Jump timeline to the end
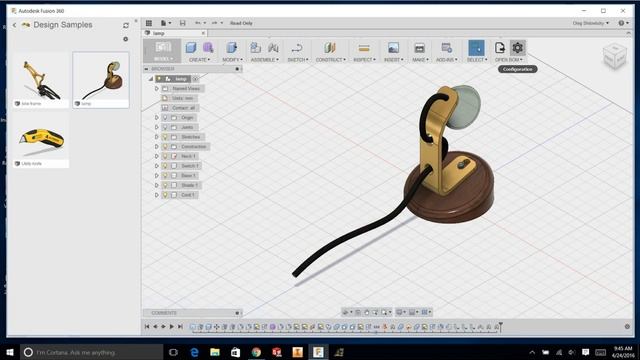640x360 pixels. tap(180, 327)
